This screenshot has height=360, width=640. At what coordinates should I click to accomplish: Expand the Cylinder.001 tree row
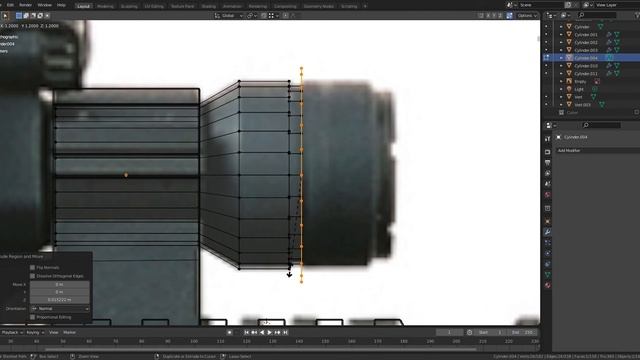(561, 35)
